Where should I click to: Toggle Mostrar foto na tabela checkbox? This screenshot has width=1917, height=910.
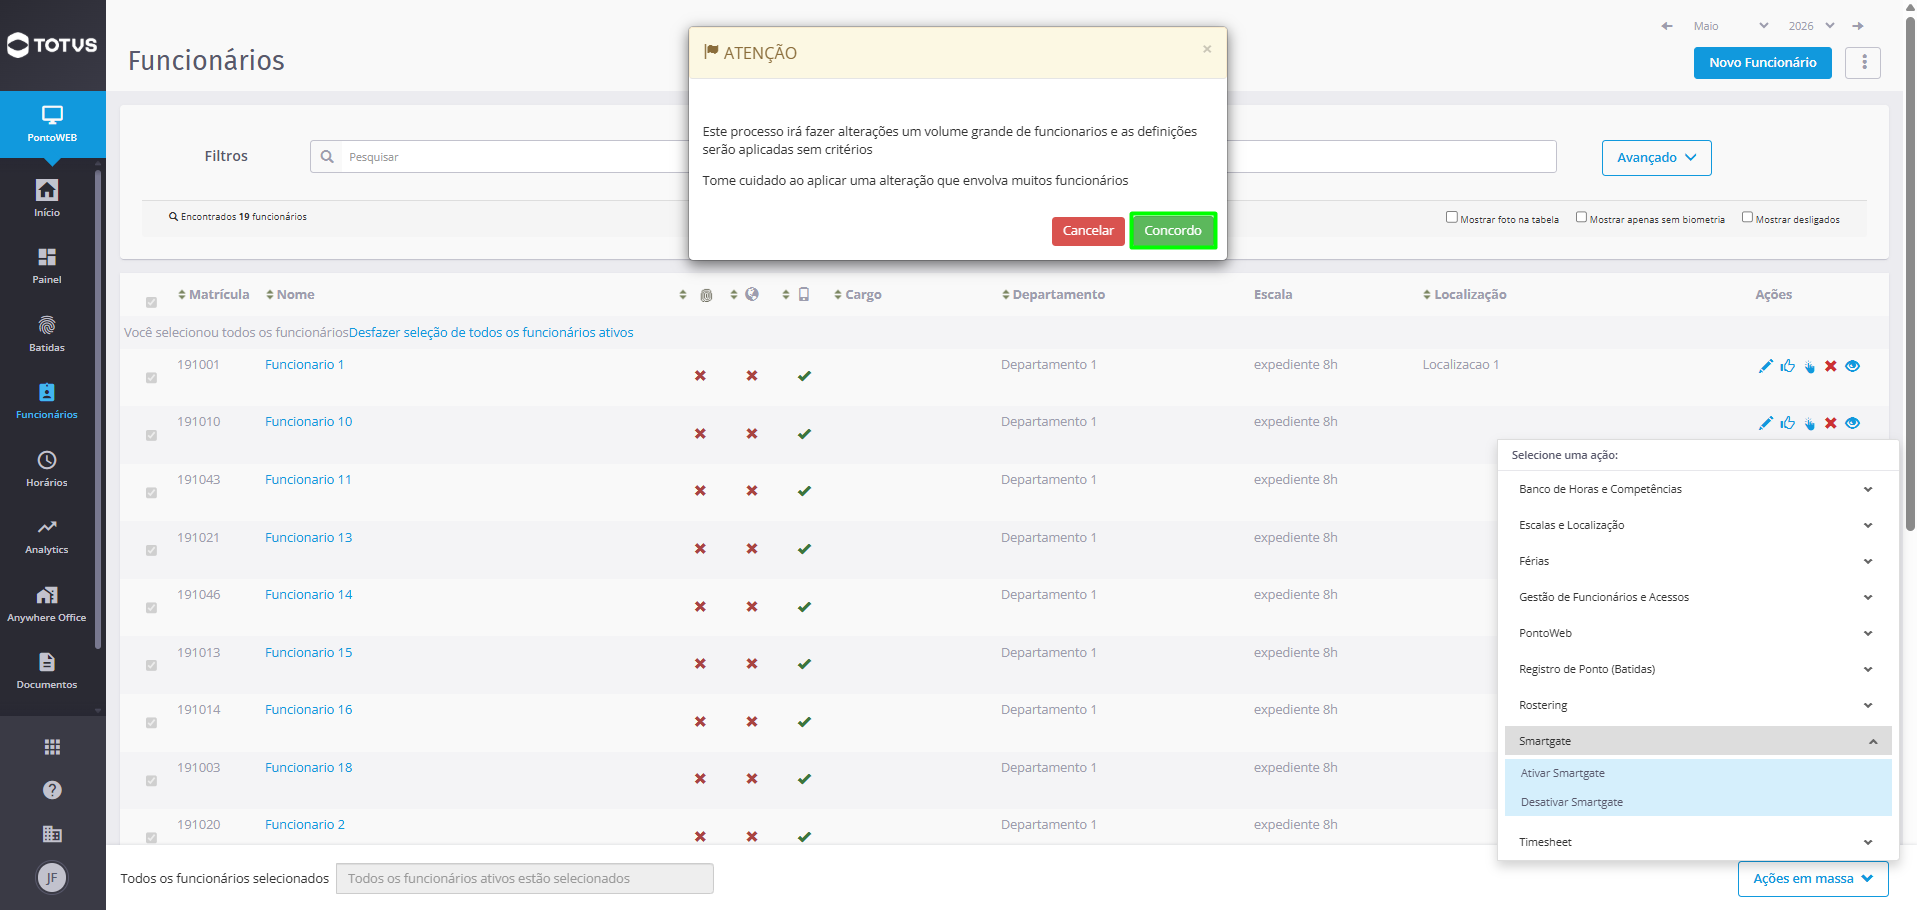(x=1451, y=217)
